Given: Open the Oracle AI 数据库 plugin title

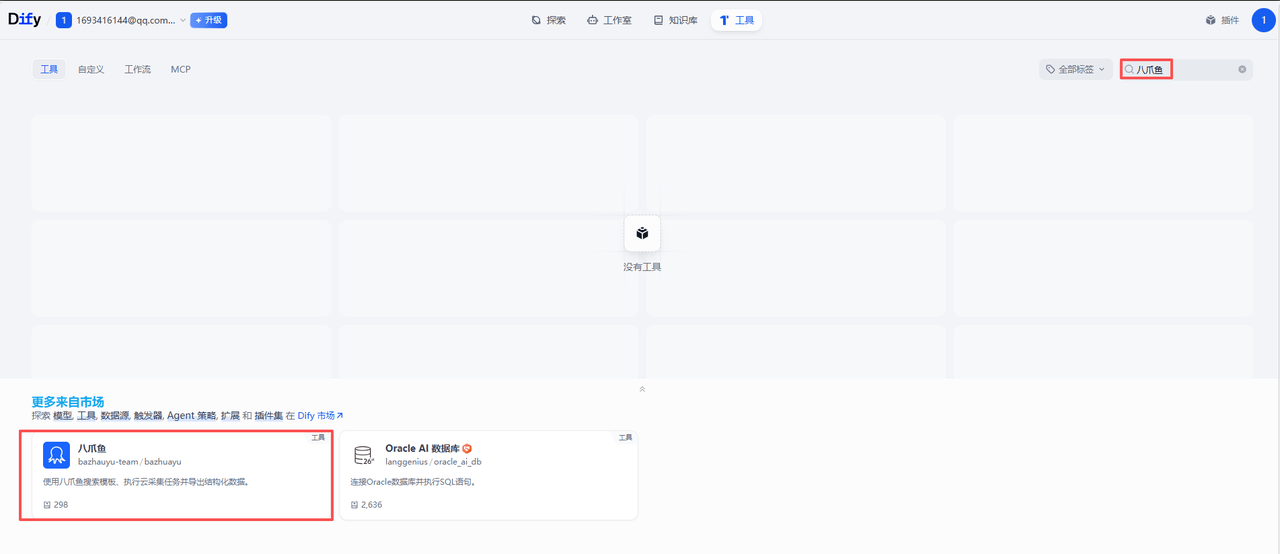Looking at the screenshot, I should coord(422,449).
